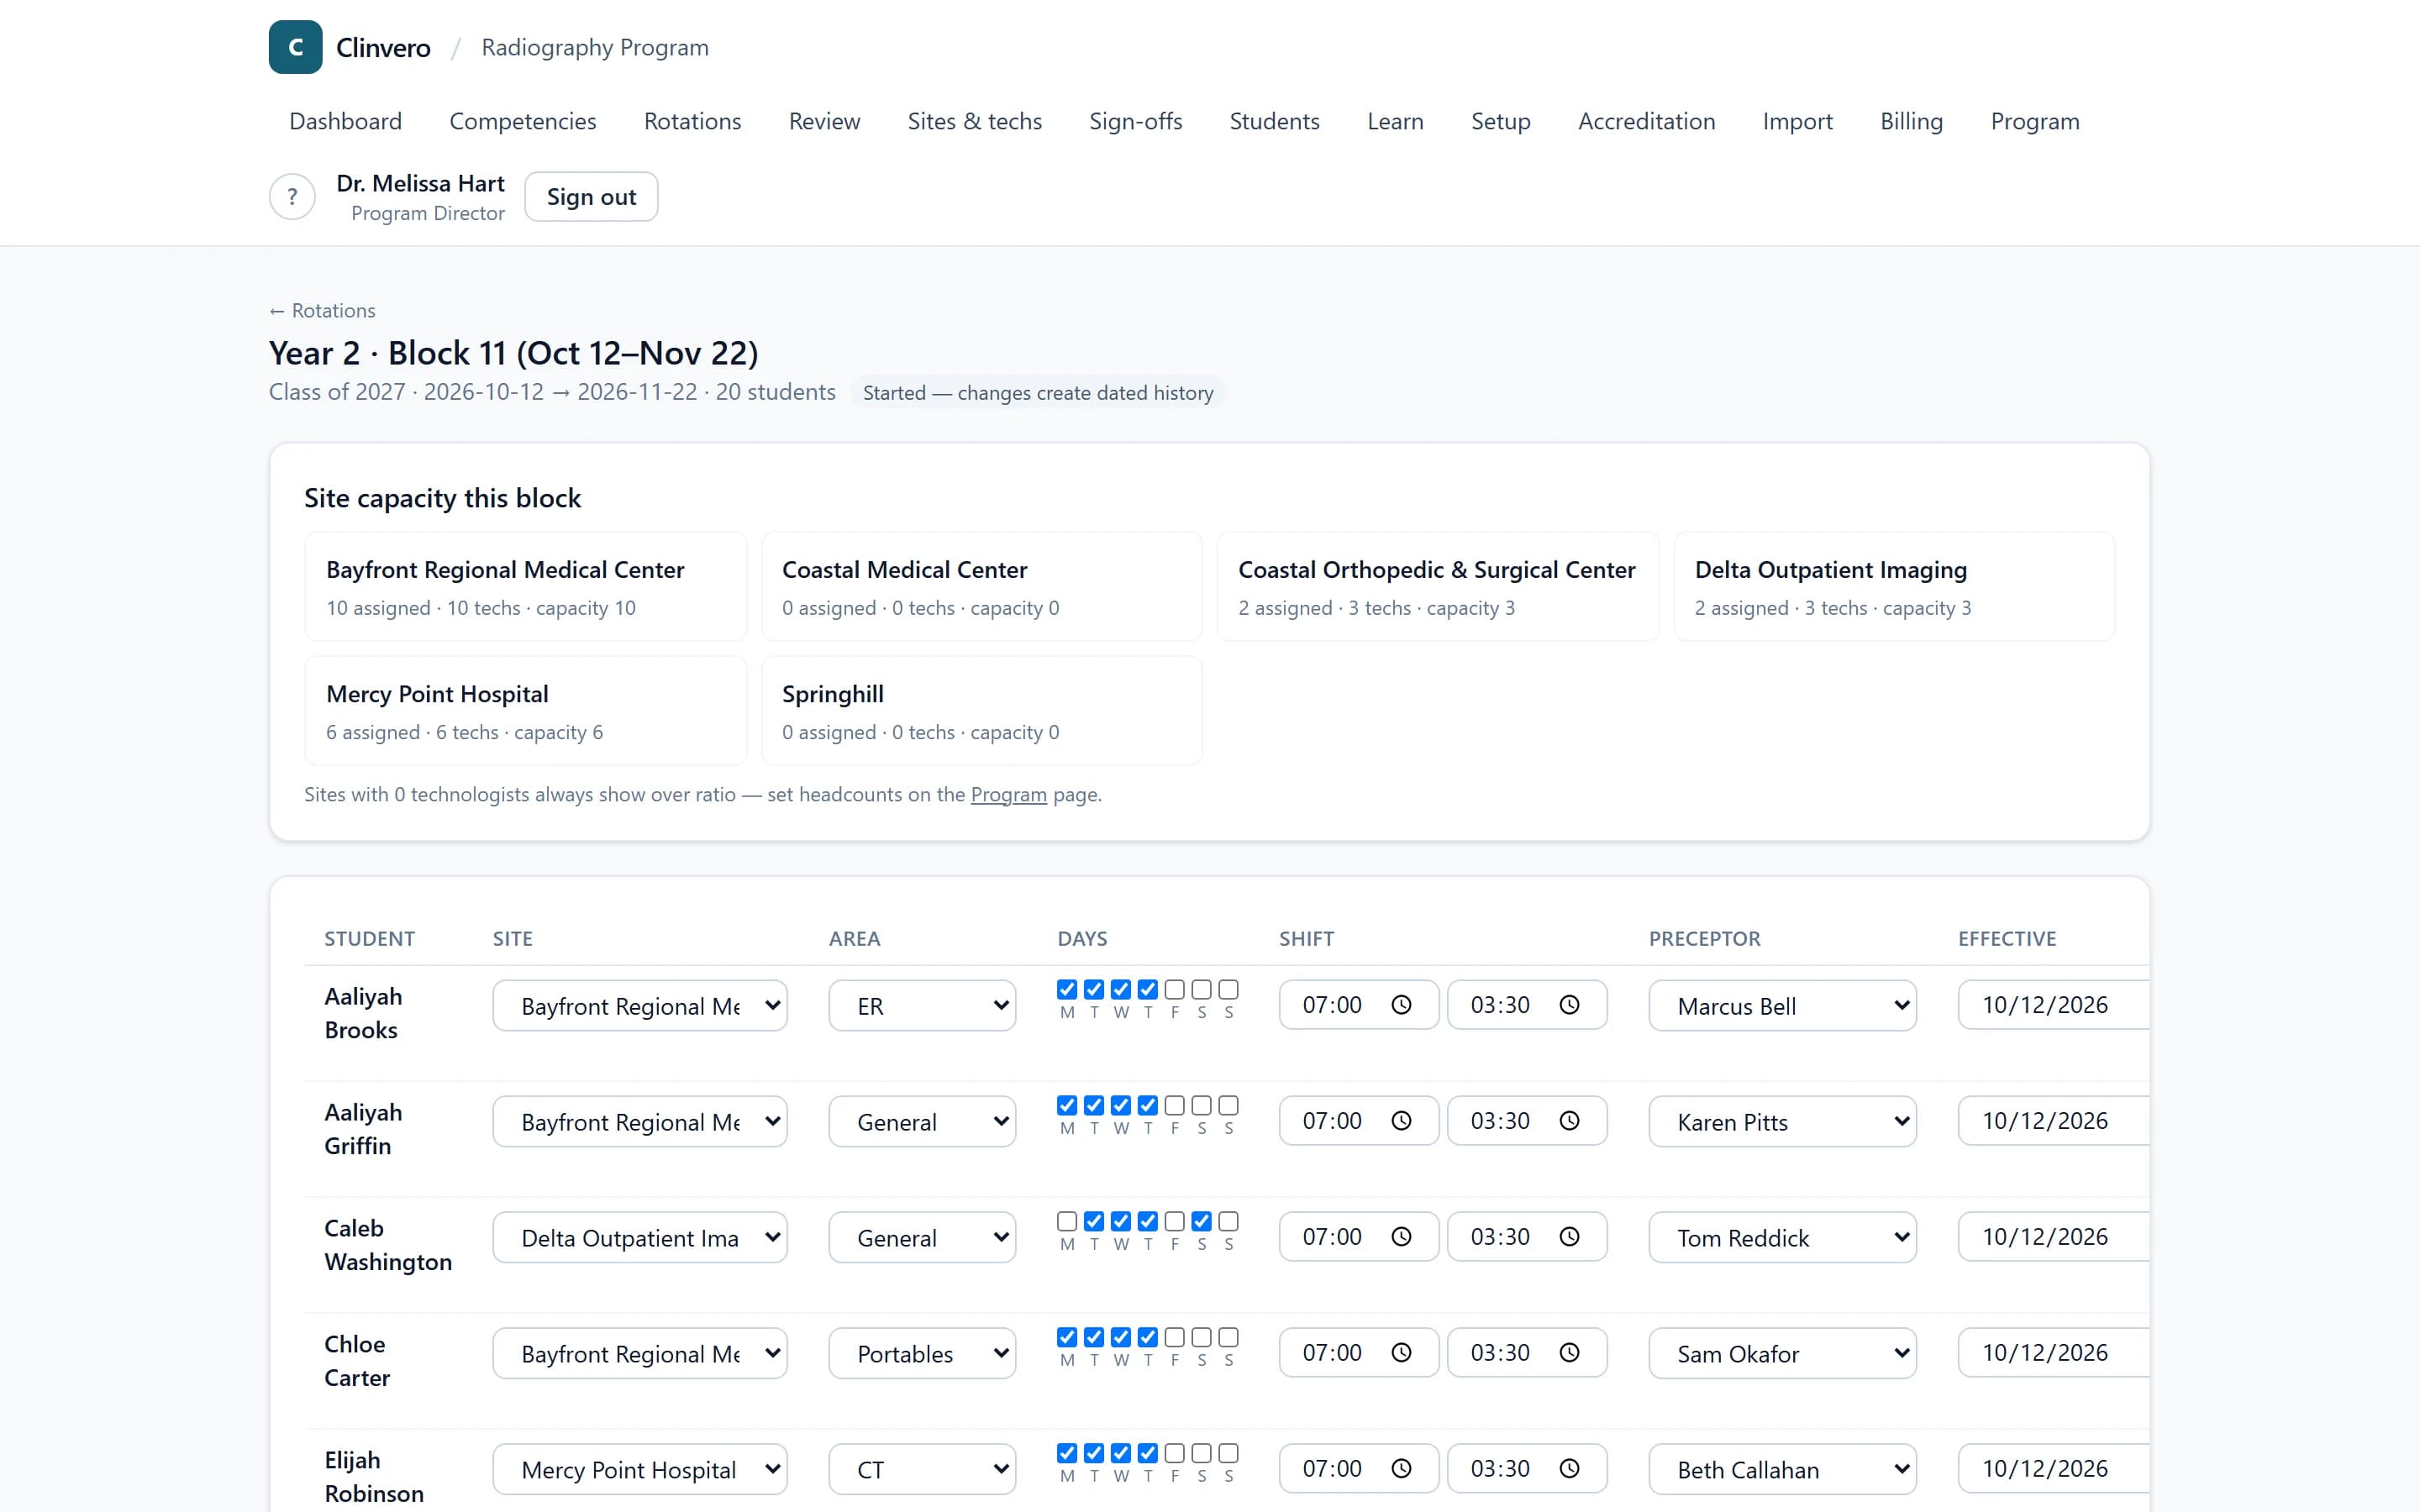This screenshot has width=2420, height=1512.
Task: Click clock icon in Elijah Robinson end time
Action: click(x=1570, y=1469)
